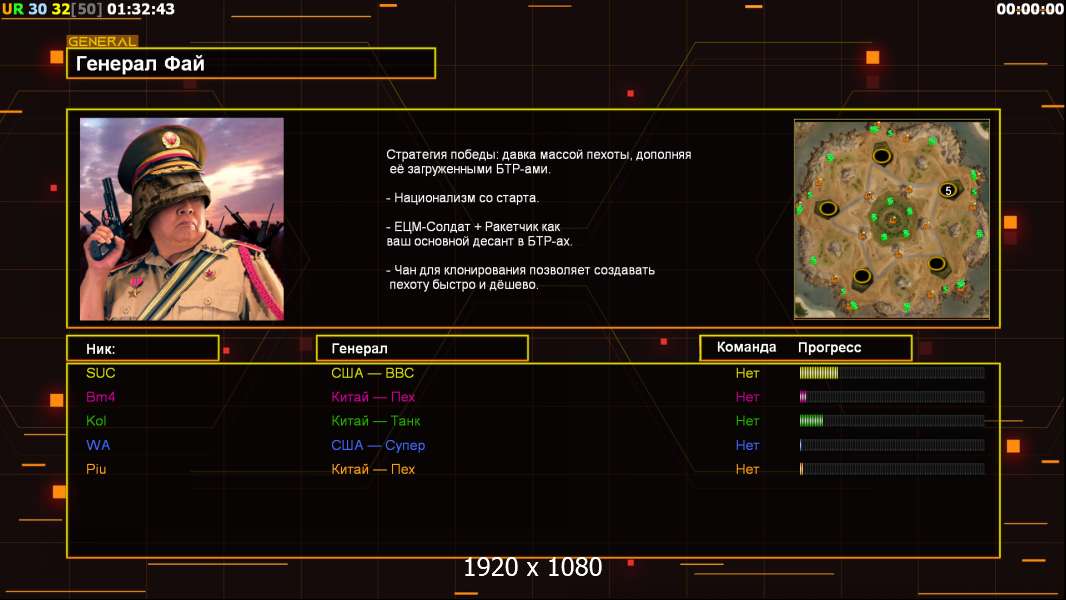Click the GENERAL label above title
1066x600 pixels.
click(x=102, y=41)
